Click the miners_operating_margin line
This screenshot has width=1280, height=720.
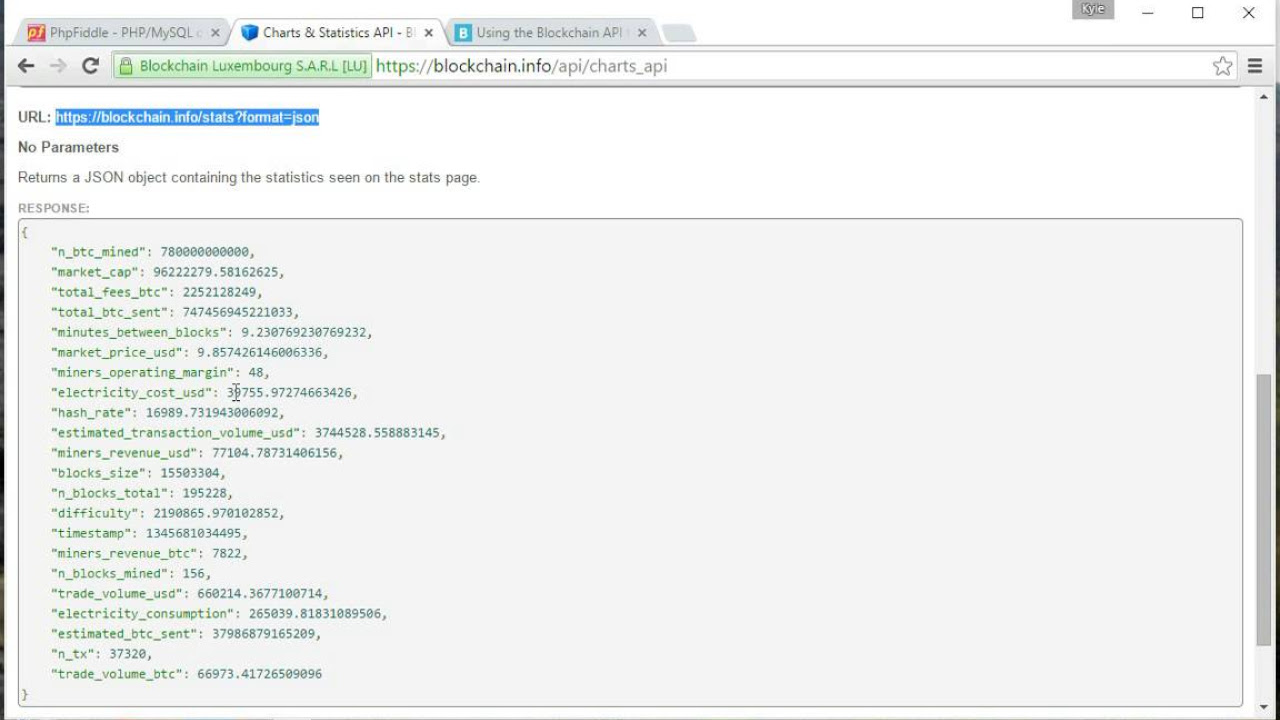160,372
